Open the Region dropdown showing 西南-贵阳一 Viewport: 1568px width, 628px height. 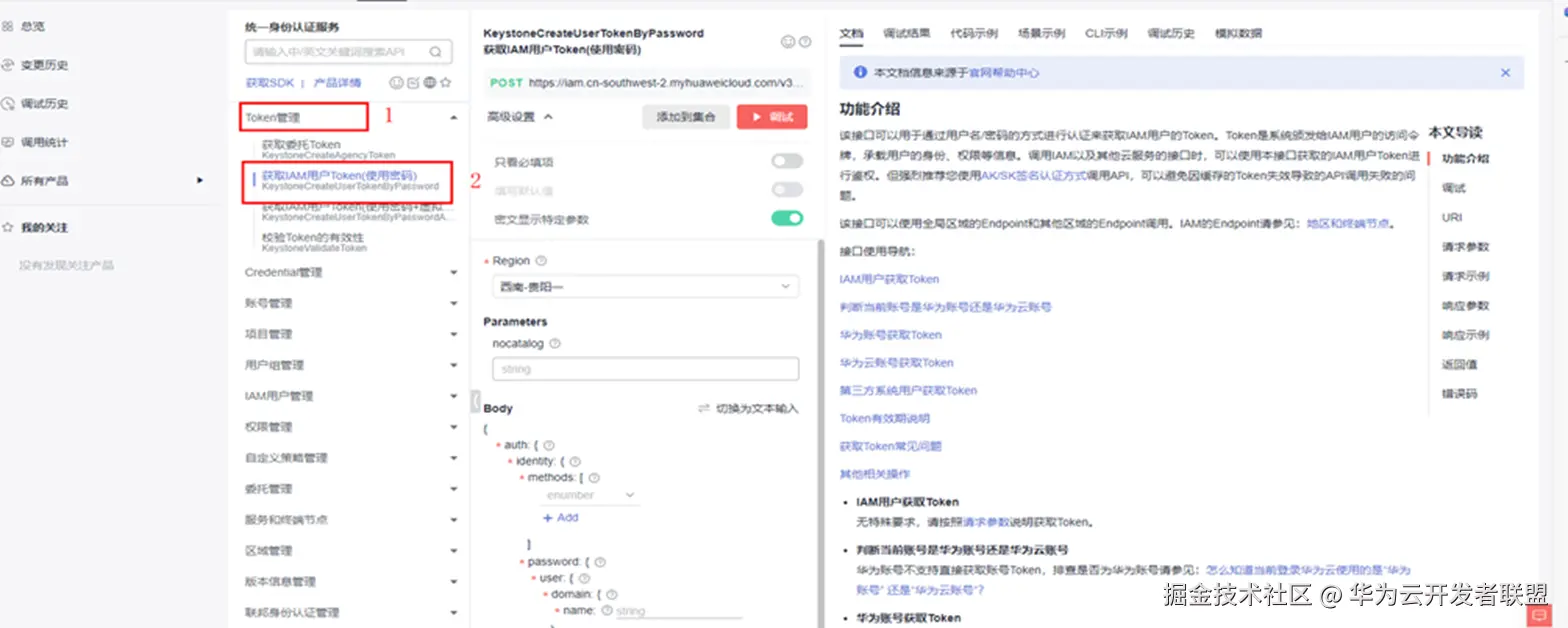(645, 287)
